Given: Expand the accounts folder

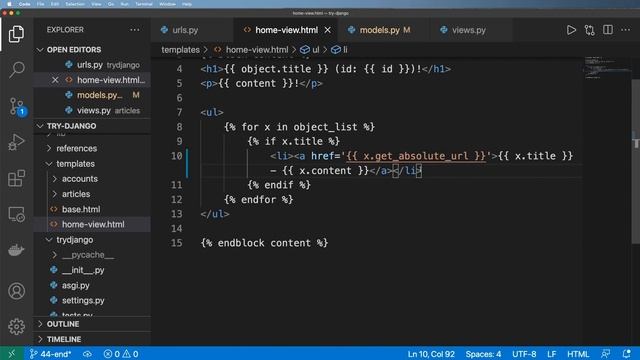Looking at the screenshot, I should click(92, 179).
